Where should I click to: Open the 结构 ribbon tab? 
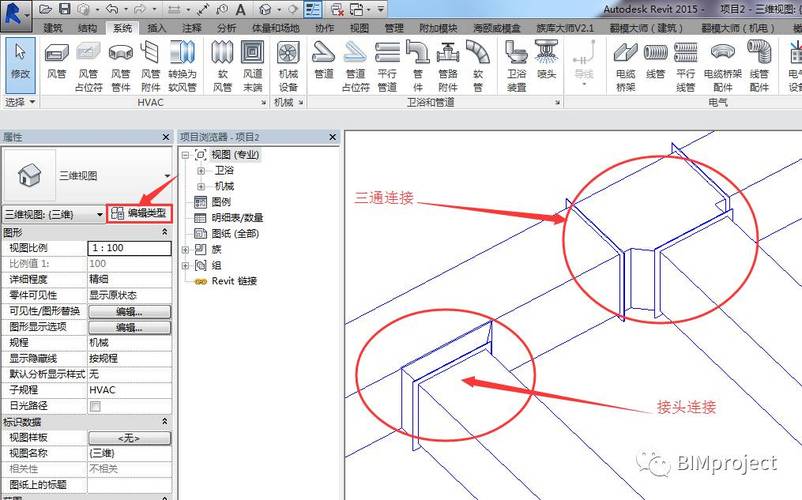pos(87,28)
